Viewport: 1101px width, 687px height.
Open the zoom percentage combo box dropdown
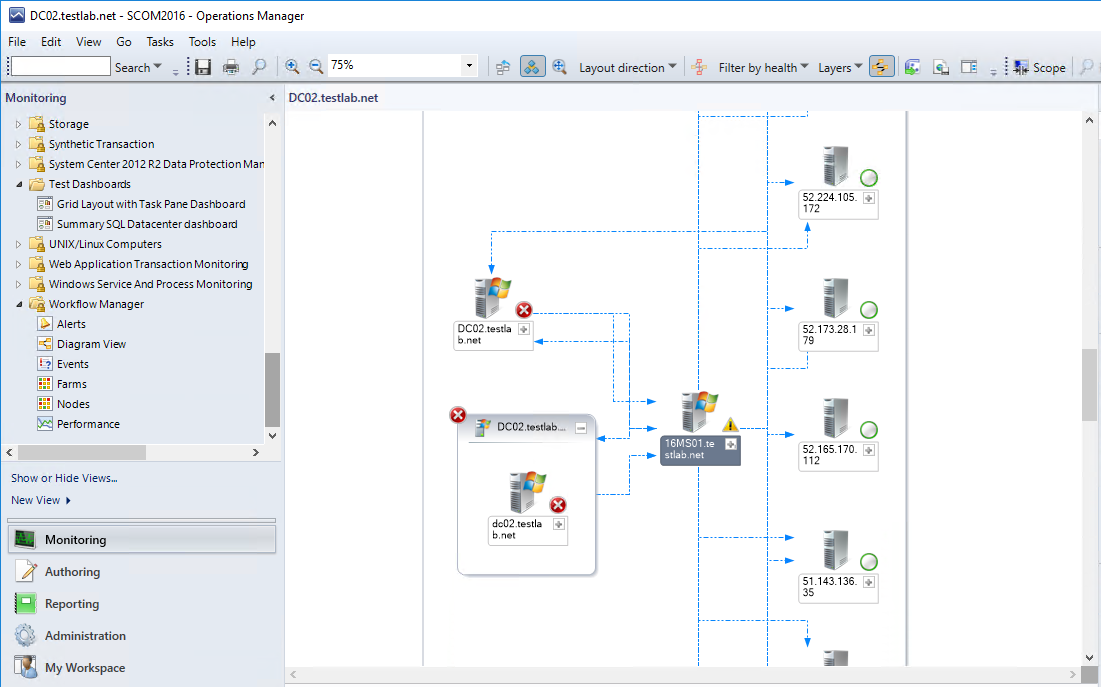point(469,66)
